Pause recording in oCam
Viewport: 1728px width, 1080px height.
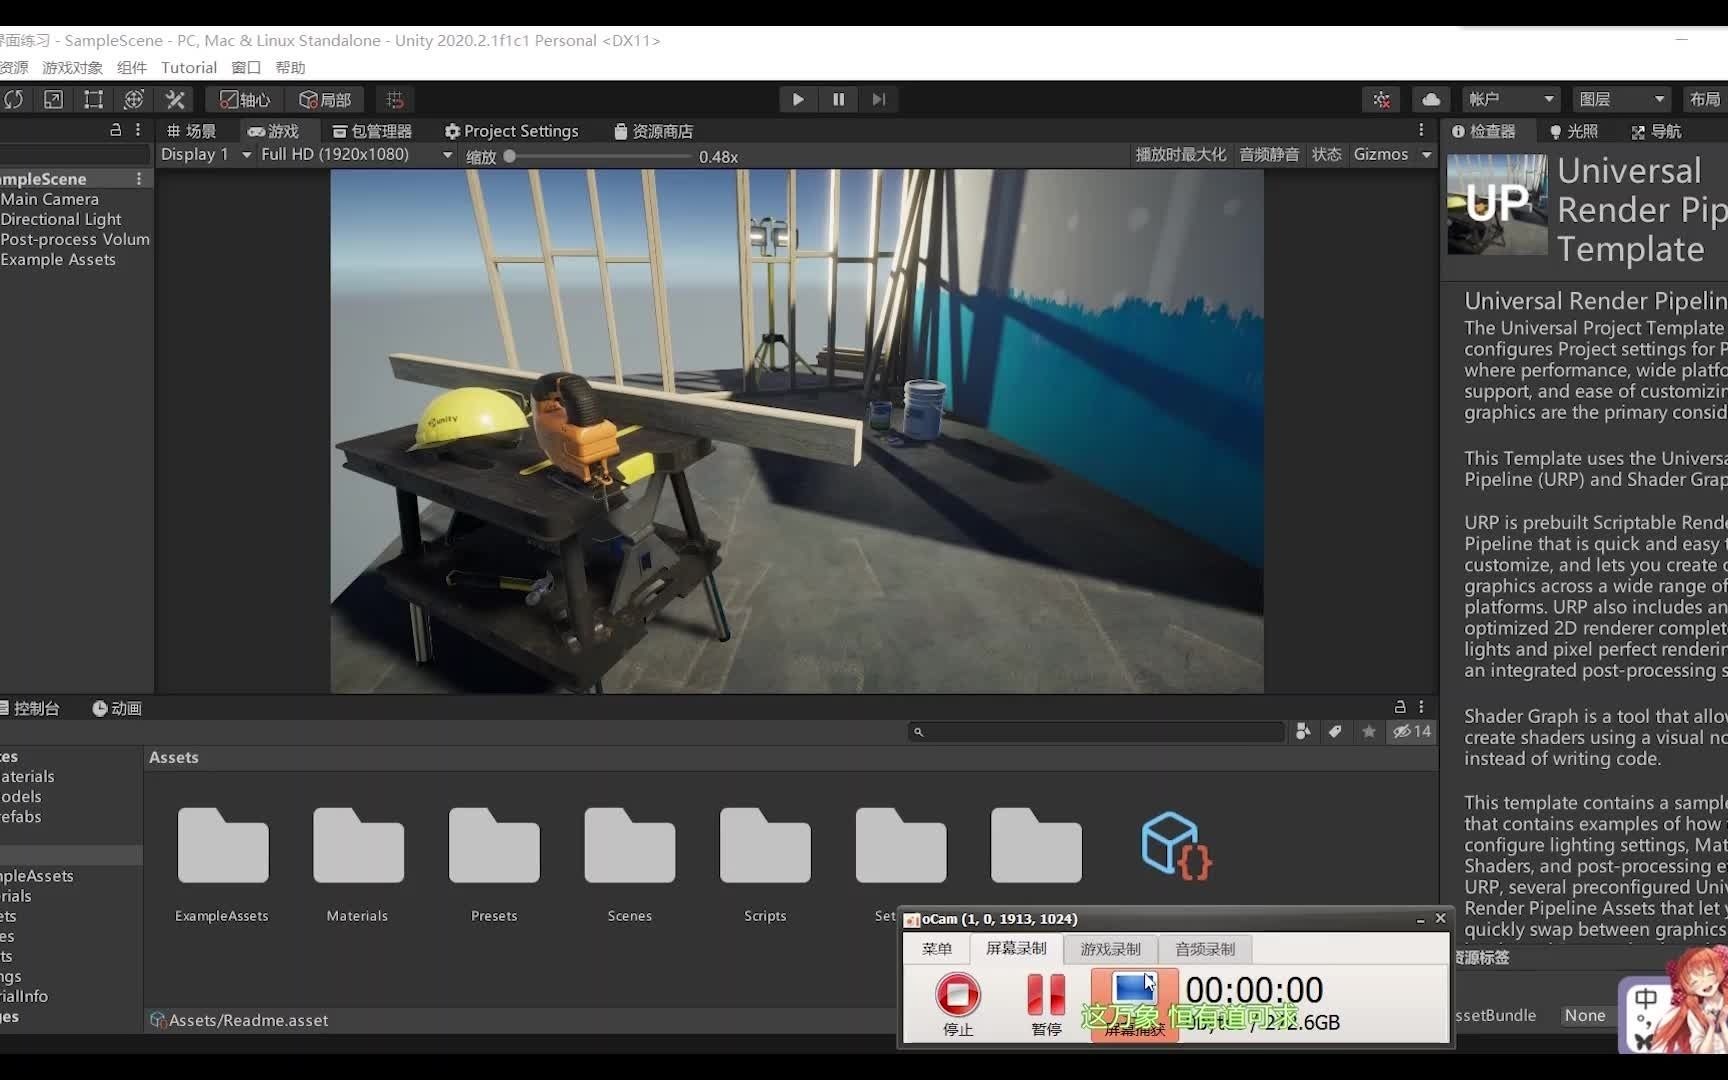tap(1046, 1004)
